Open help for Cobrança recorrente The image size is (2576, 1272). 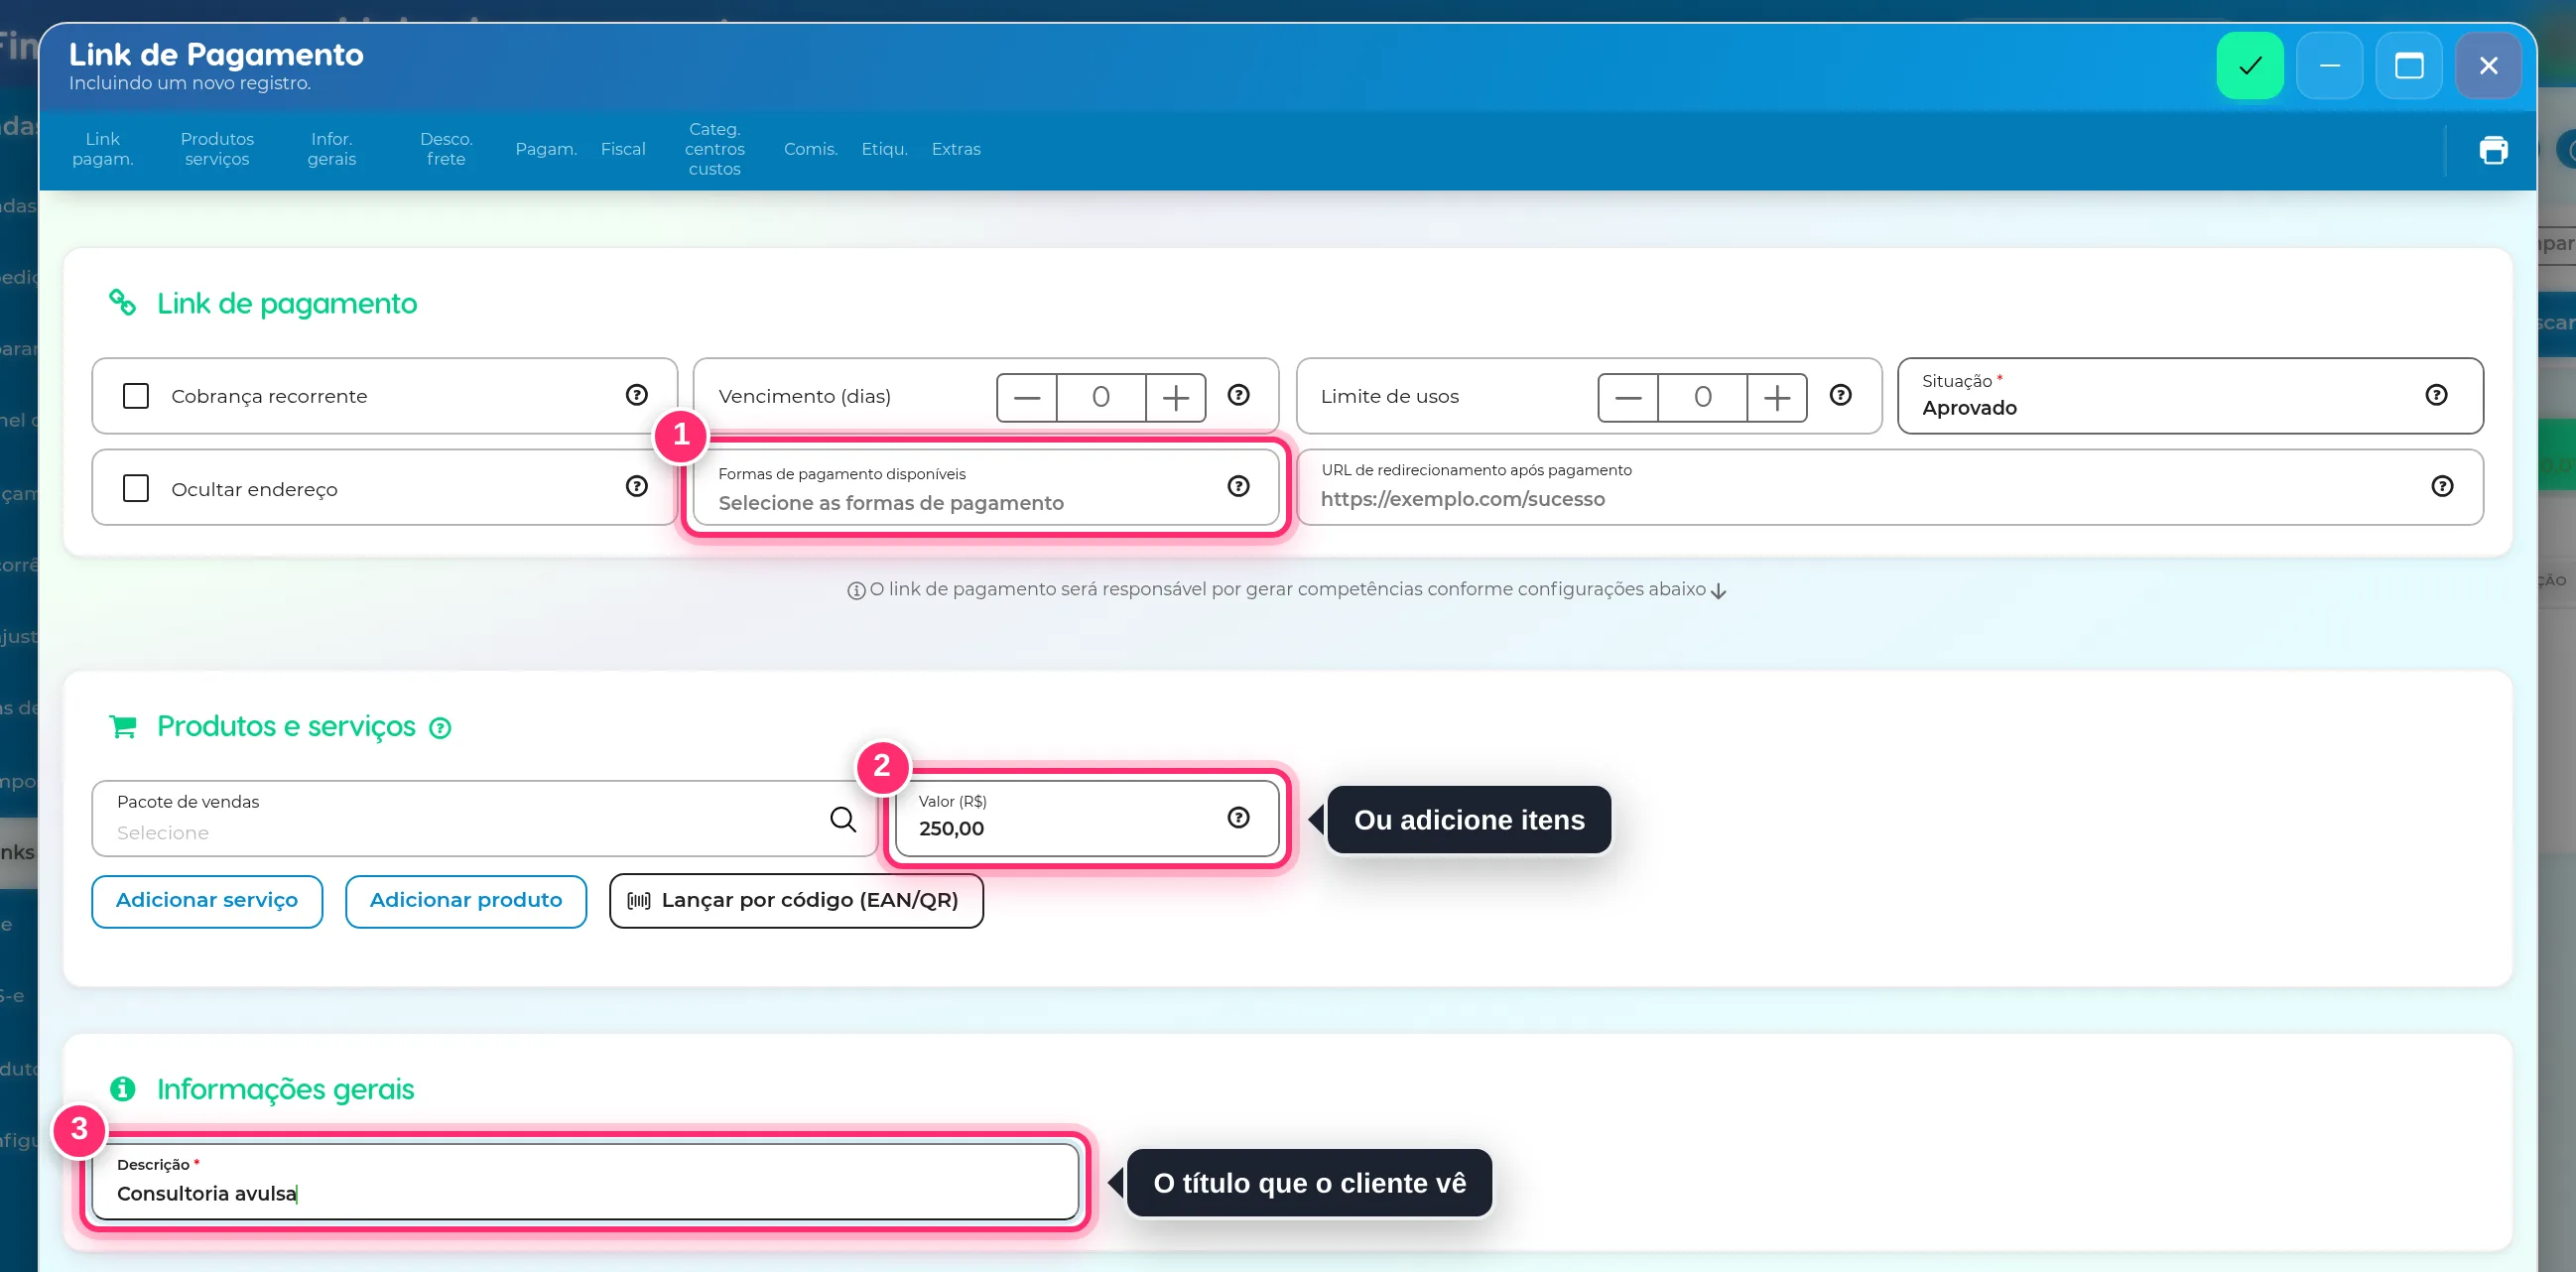(636, 395)
